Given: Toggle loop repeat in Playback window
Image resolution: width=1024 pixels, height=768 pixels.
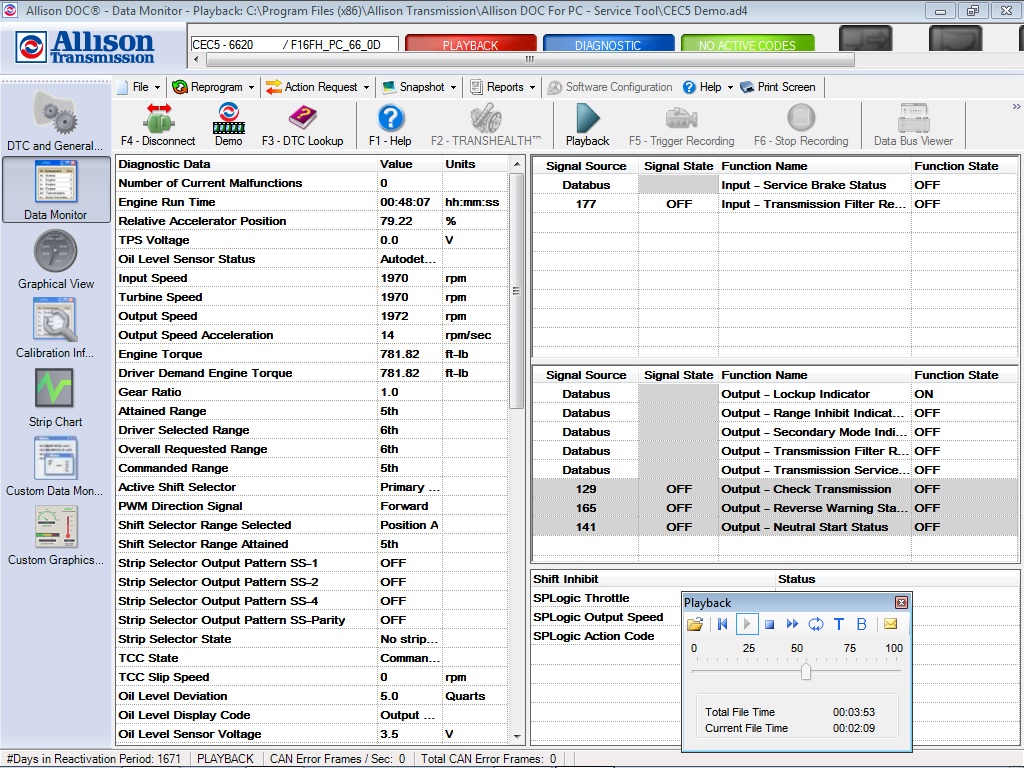Looking at the screenshot, I should click(x=814, y=624).
